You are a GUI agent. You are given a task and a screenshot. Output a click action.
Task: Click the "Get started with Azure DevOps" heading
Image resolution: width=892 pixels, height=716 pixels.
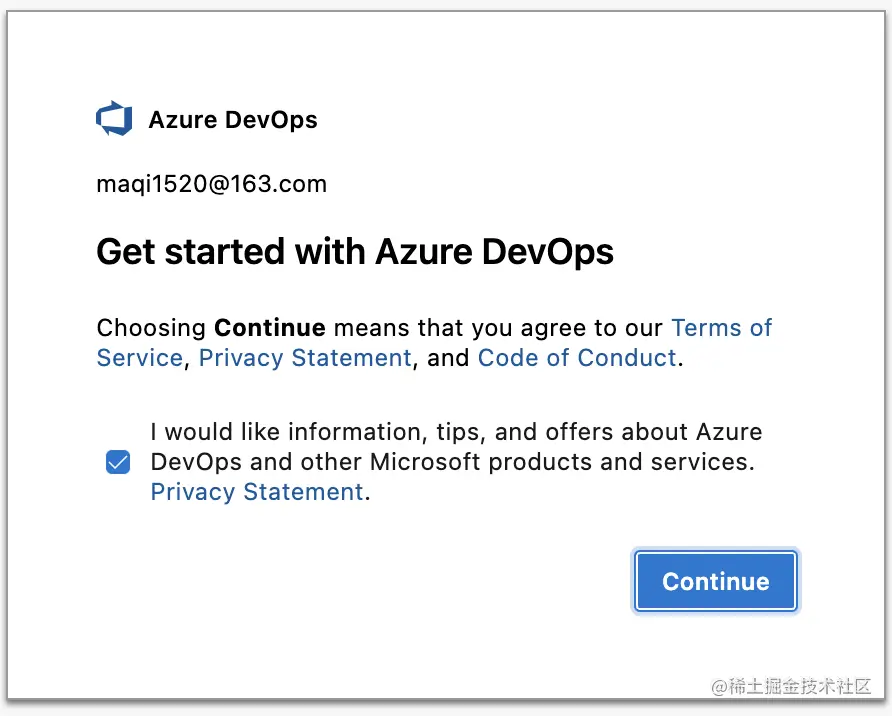(355, 252)
